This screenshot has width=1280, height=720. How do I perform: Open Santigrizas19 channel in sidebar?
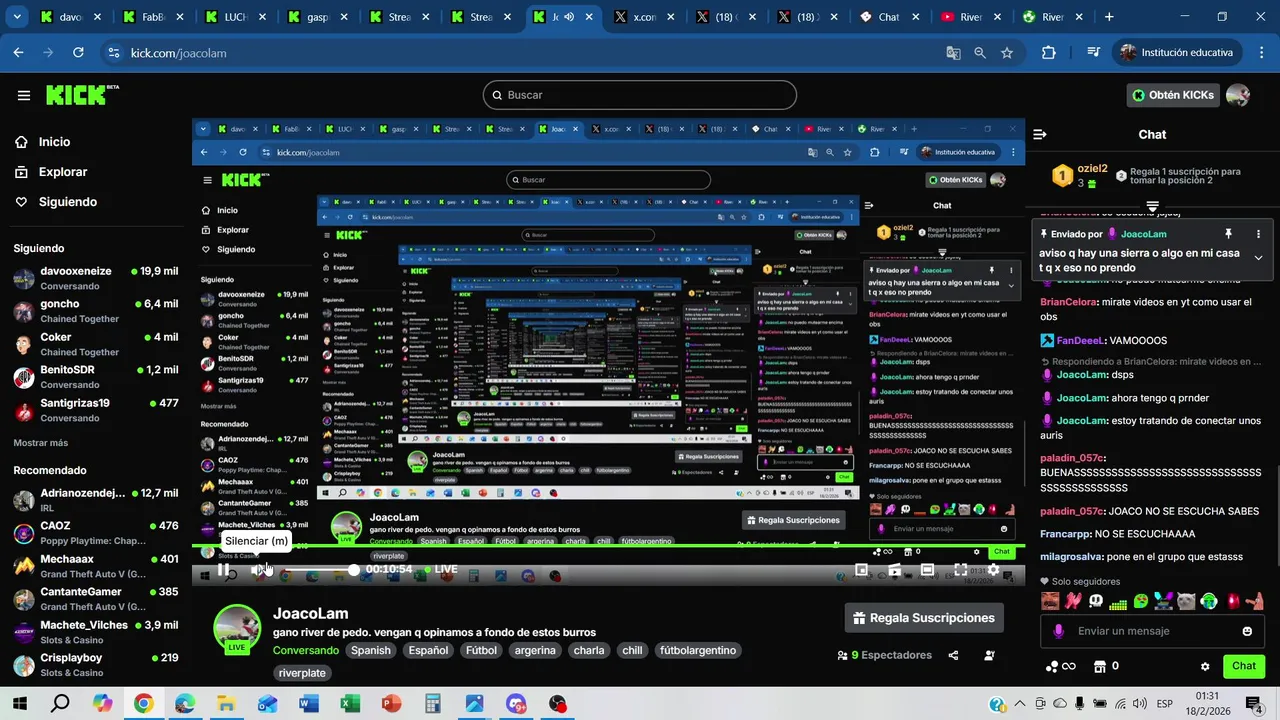tap(95, 410)
